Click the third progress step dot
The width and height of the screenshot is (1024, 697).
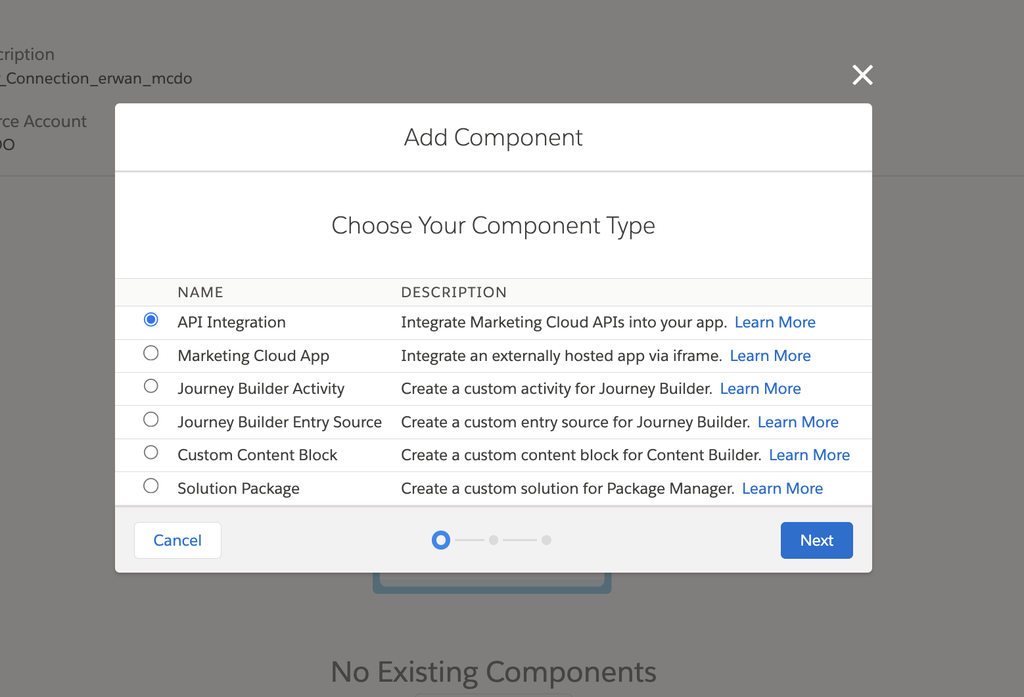[x=547, y=540]
